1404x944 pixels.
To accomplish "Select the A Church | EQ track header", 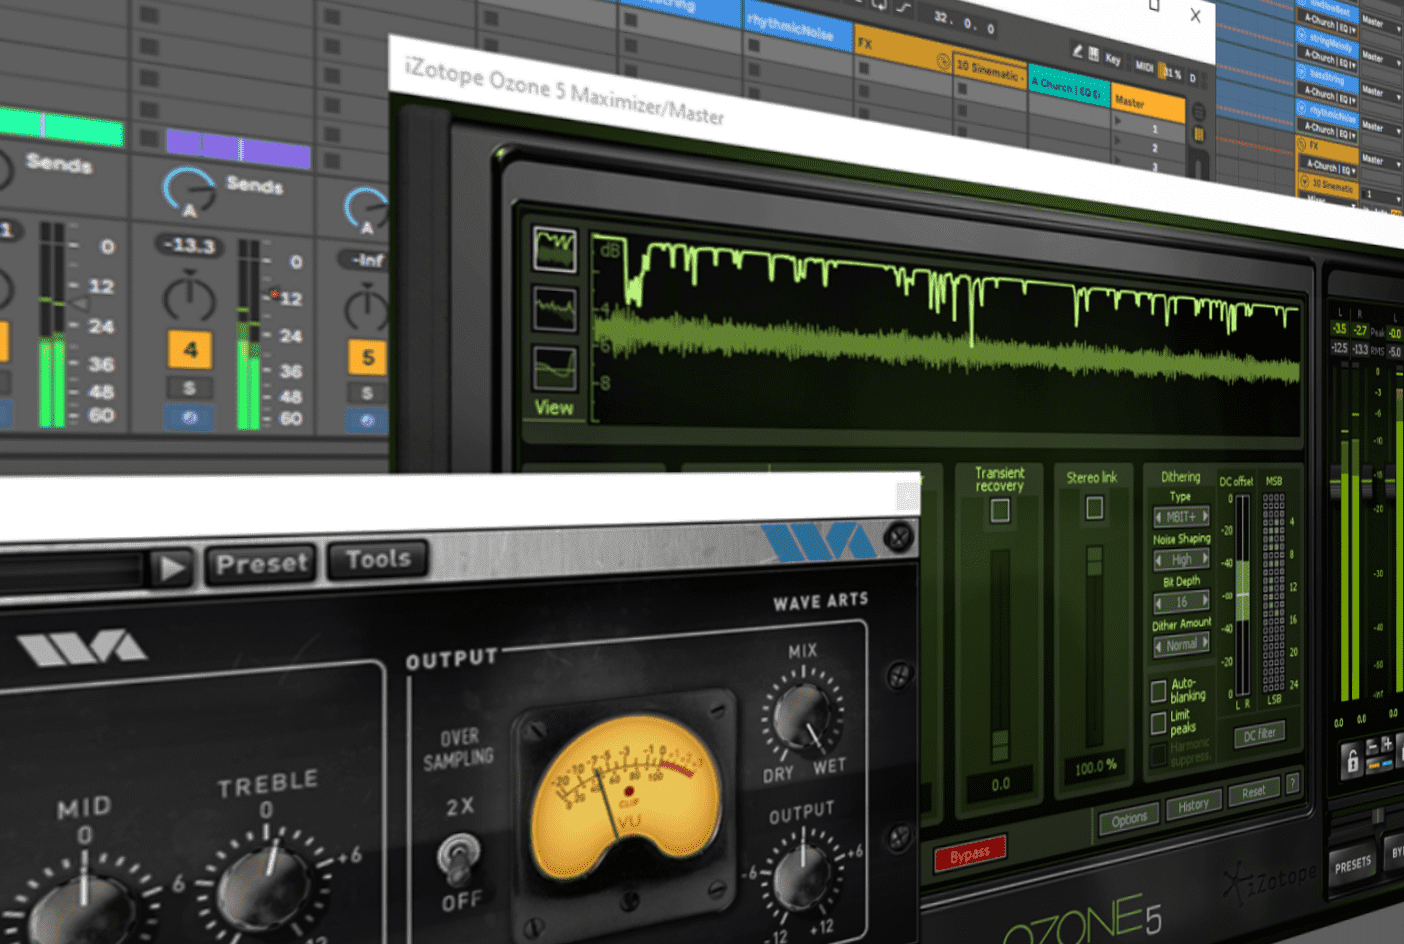I will pyautogui.click(x=1068, y=87).
